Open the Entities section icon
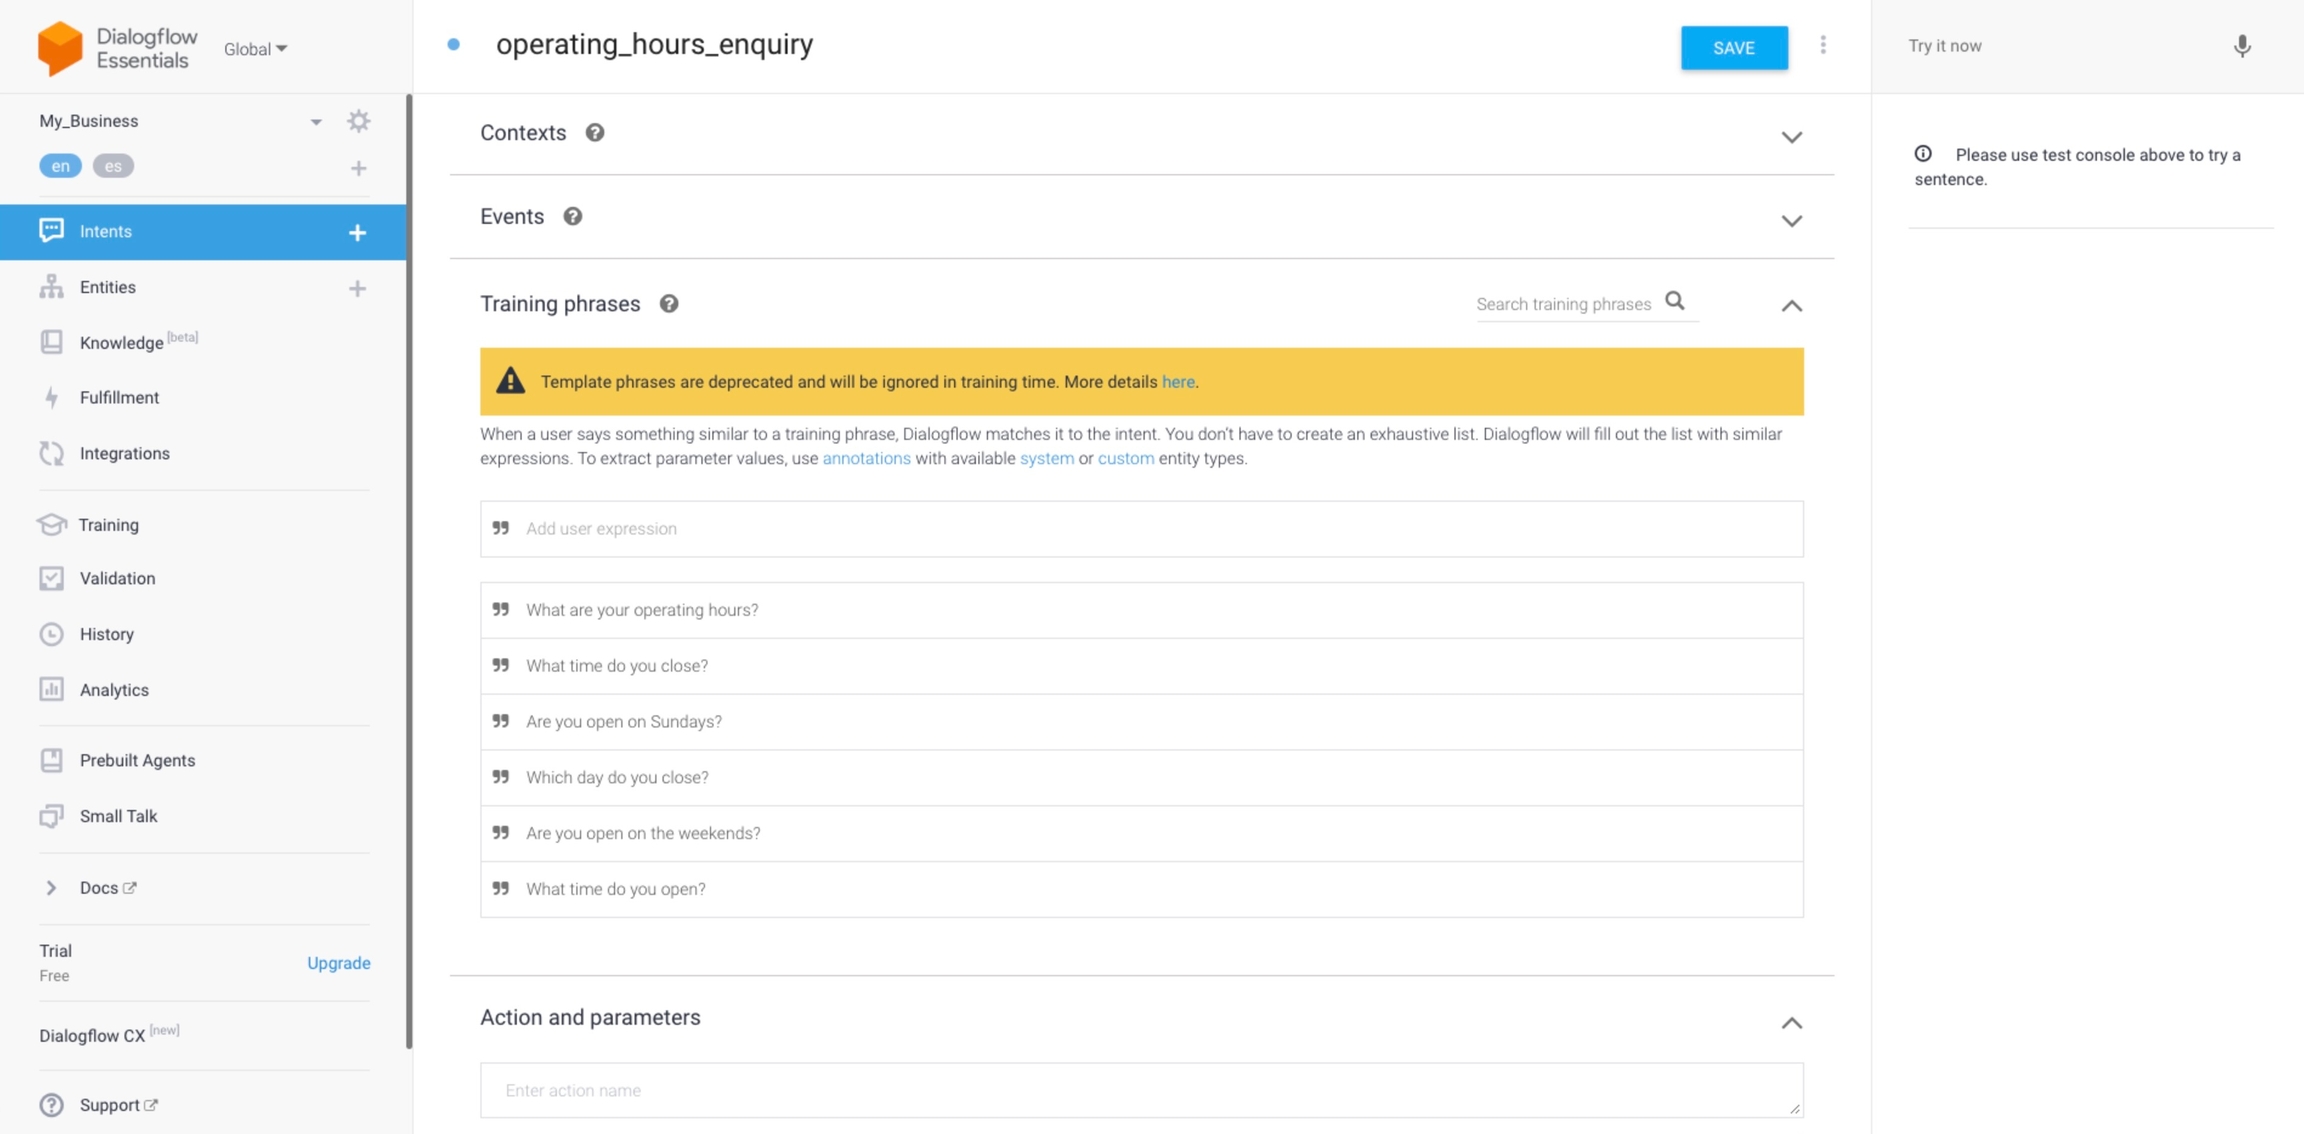The image size is (2304, 1134). (51, 287)
